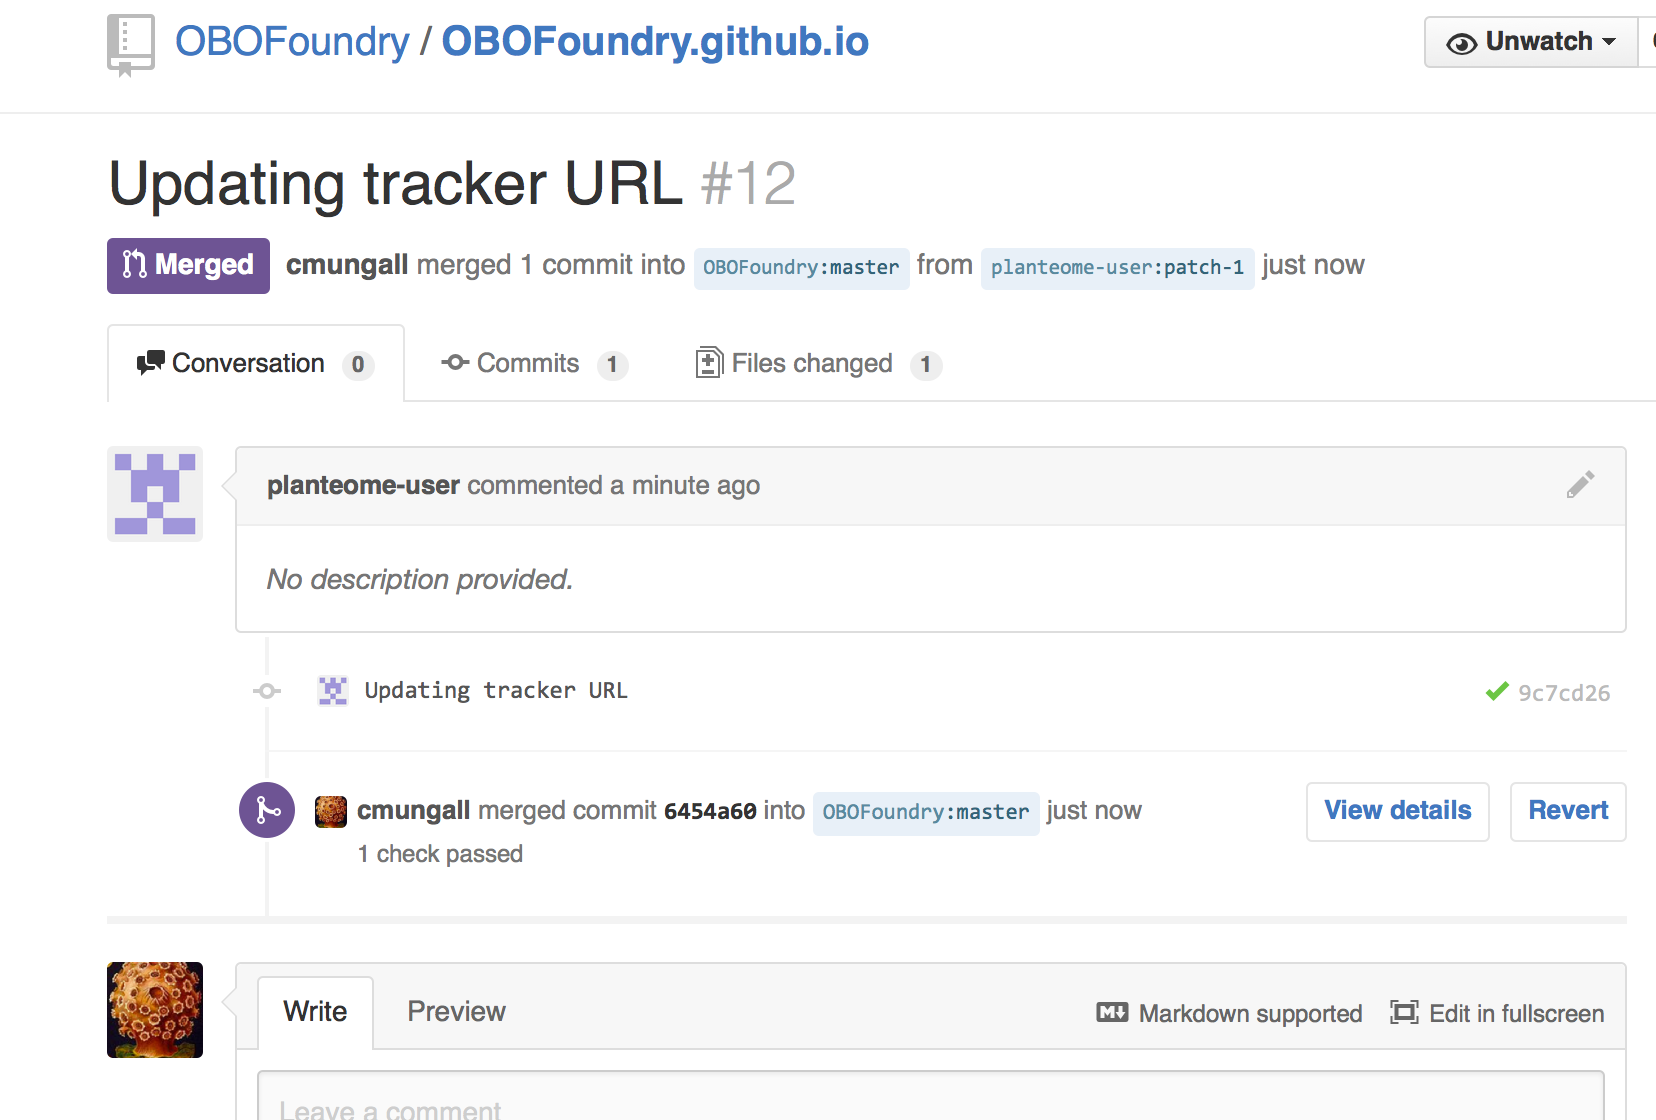The width and height of the screenshot is (1656, 1120).
Task: Open commit hash 9c7cd26 link
Action: click(1564, 693)
